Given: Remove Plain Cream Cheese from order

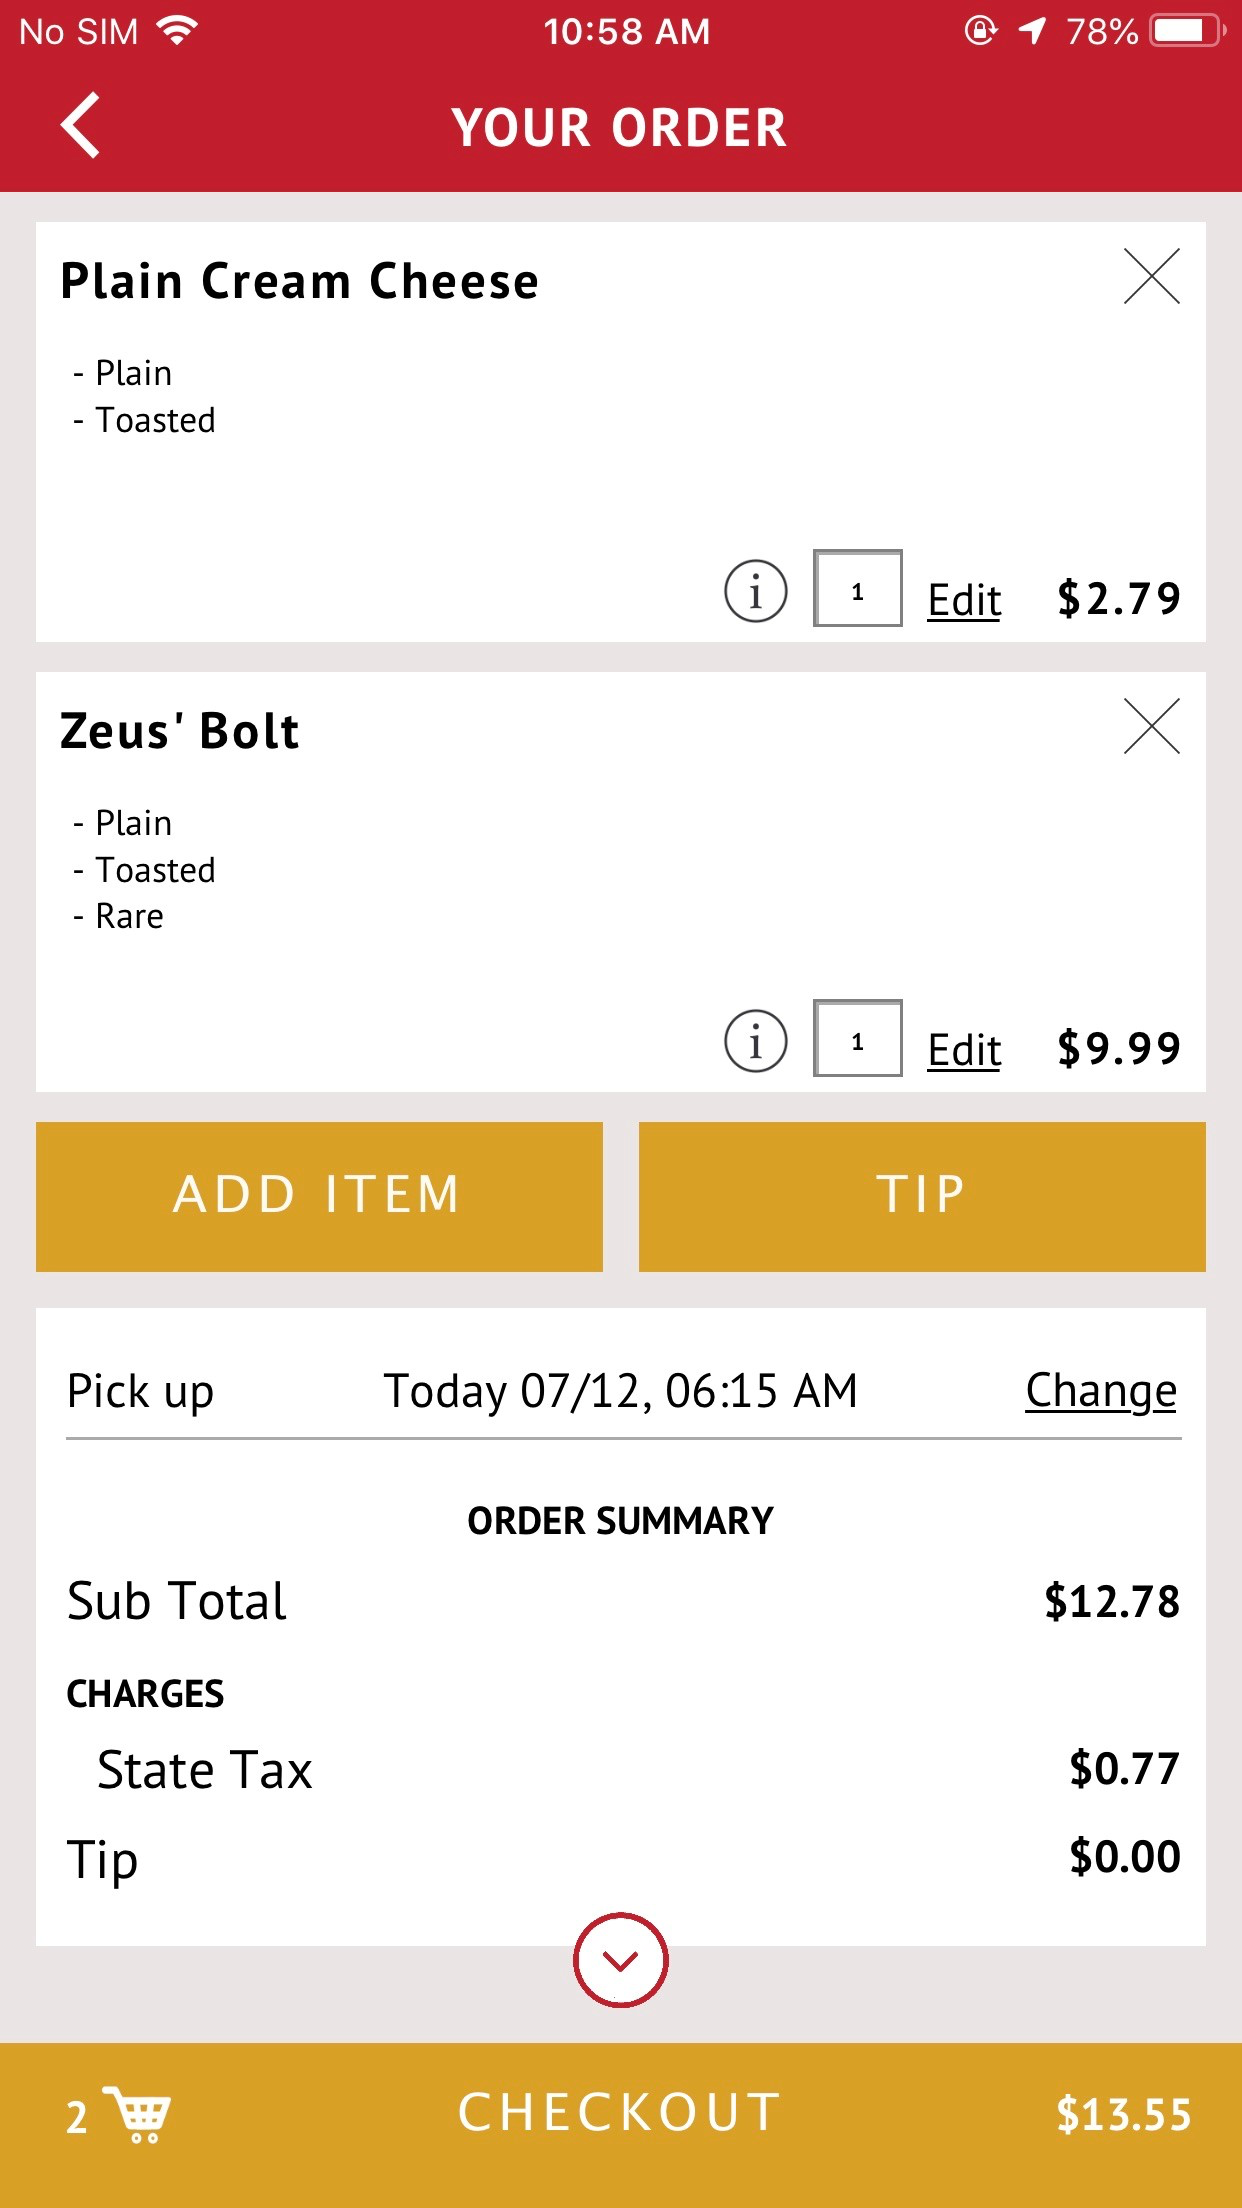Looking at the screenshot, I should coord(1151,276).
